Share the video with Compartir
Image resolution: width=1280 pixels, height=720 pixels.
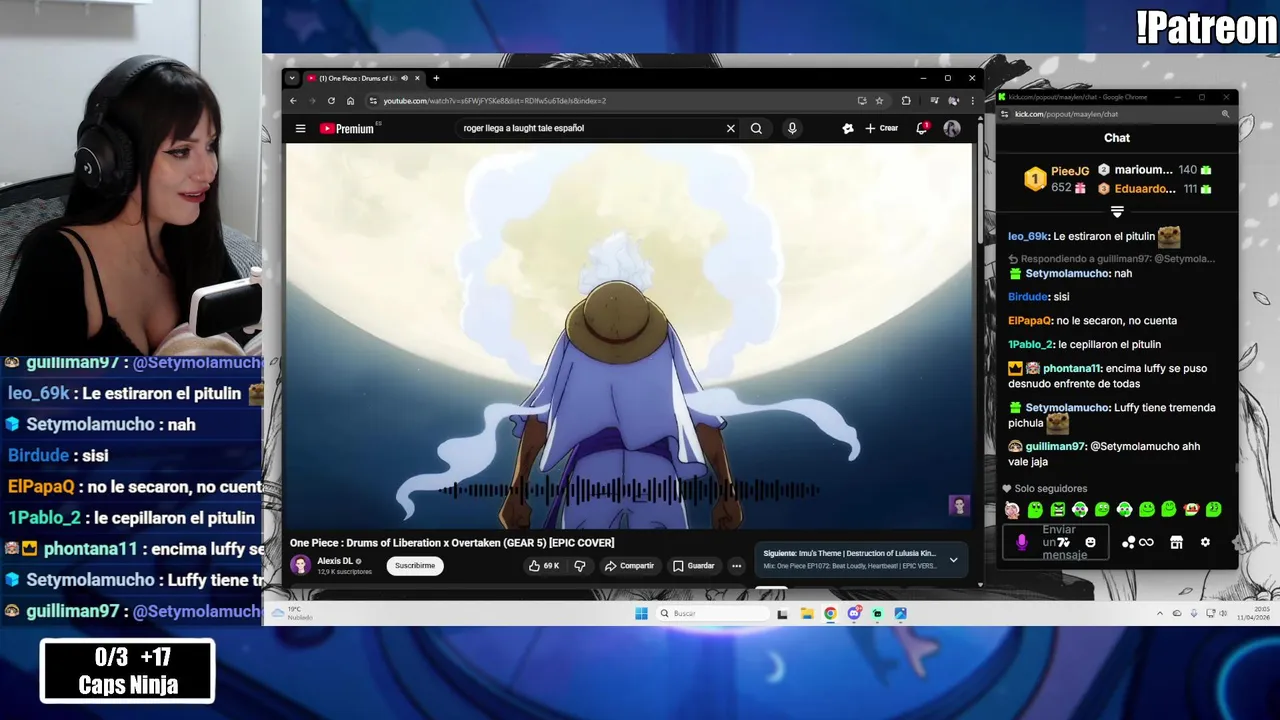click(629, 566)
